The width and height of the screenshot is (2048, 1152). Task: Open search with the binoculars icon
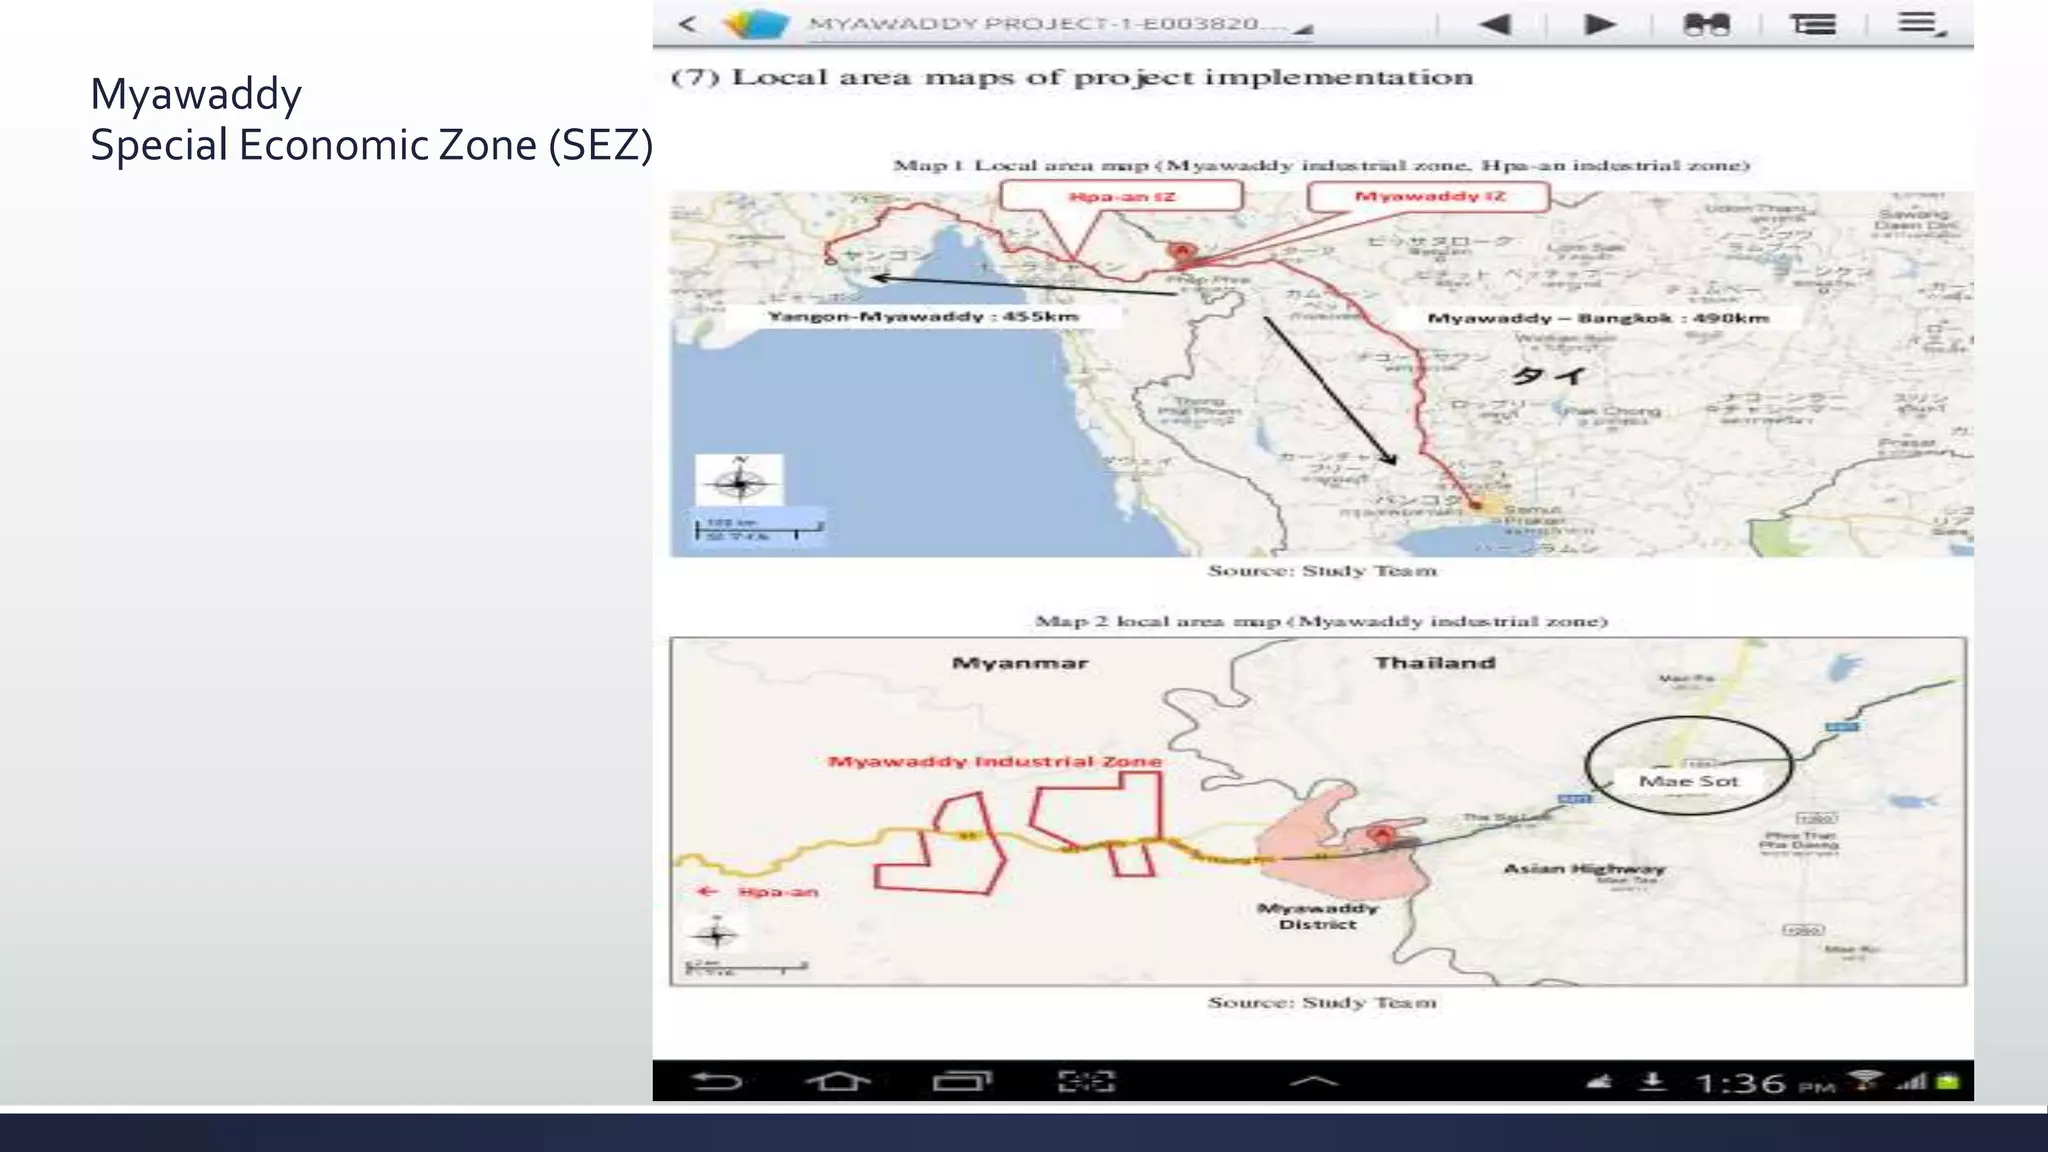tap(1706, 24)
